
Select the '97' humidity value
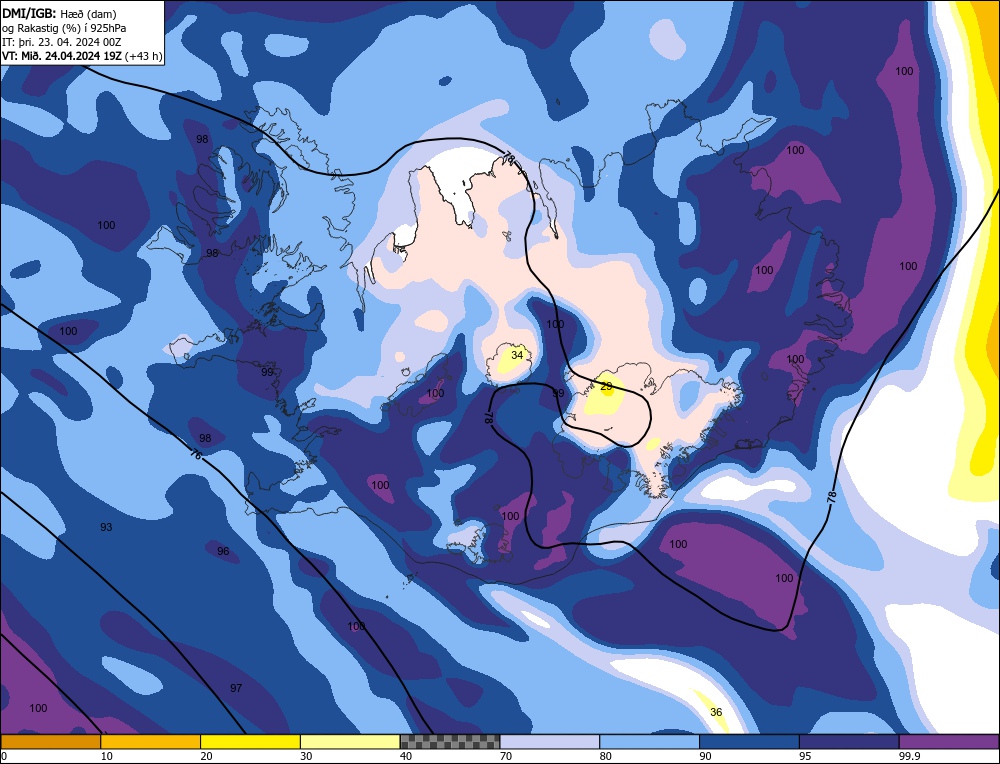(236, 687)
